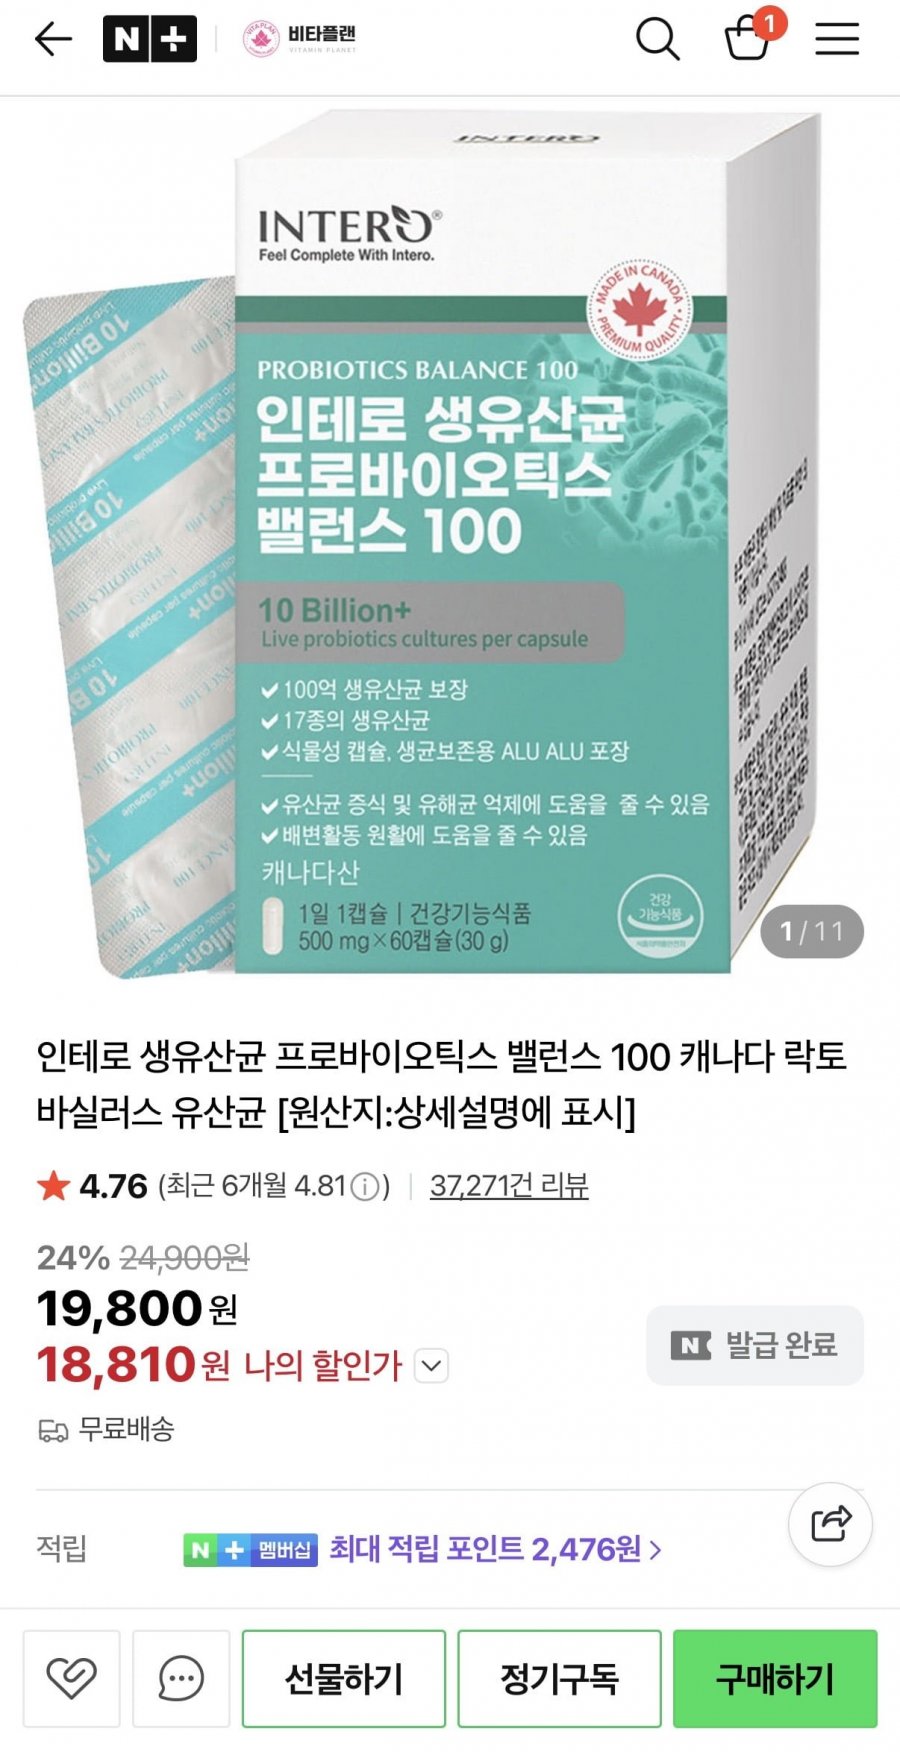Viewport: 900px width, 1752px height.
Task: Expand 나의 할인가 dropdown arrow
Action: click(x=431, y=1365)
